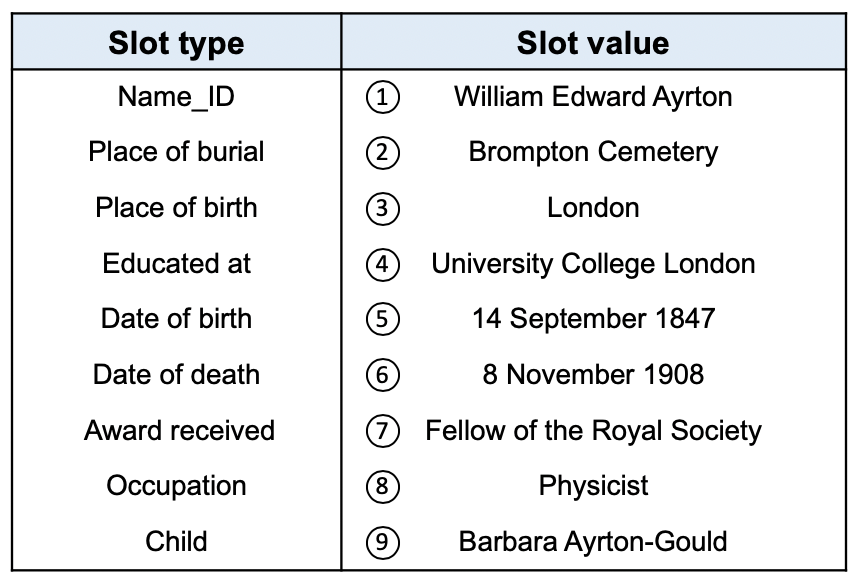Select the "Award received" slot type
The height and width of the screenshot is (584, 858).
[x=179, y=431]
